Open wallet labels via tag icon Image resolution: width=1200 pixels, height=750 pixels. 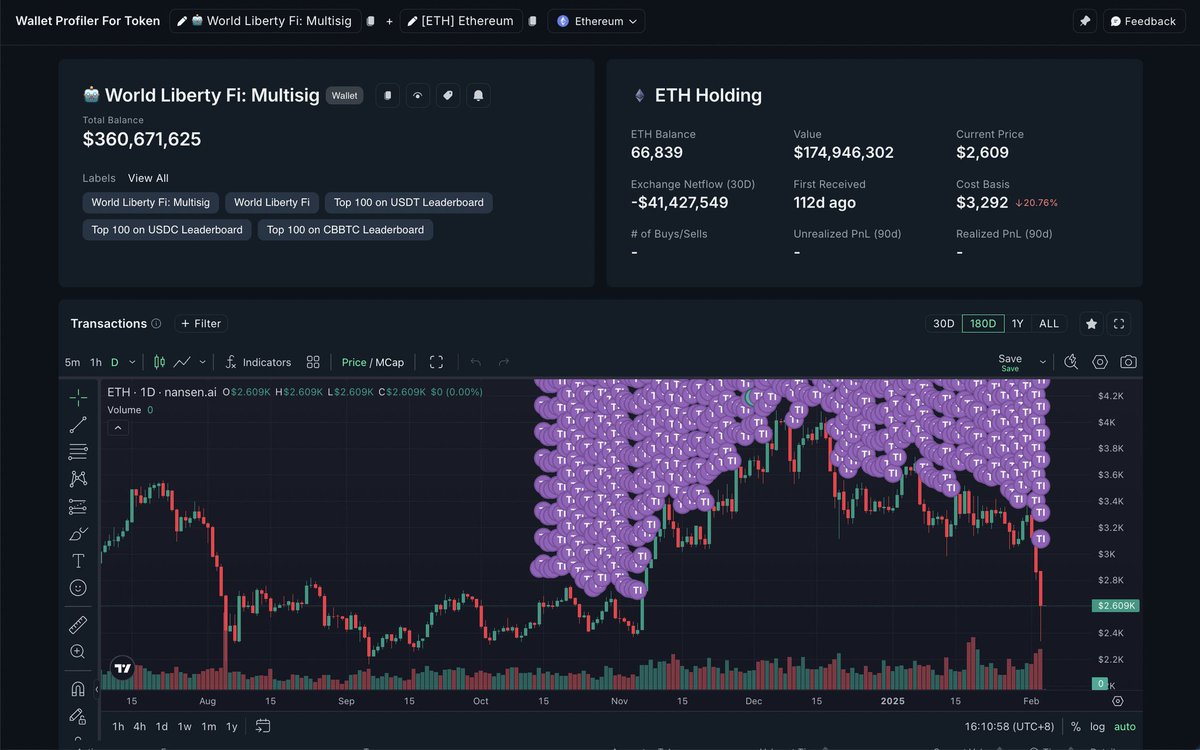pyautogui.click(x=446, y=95)
